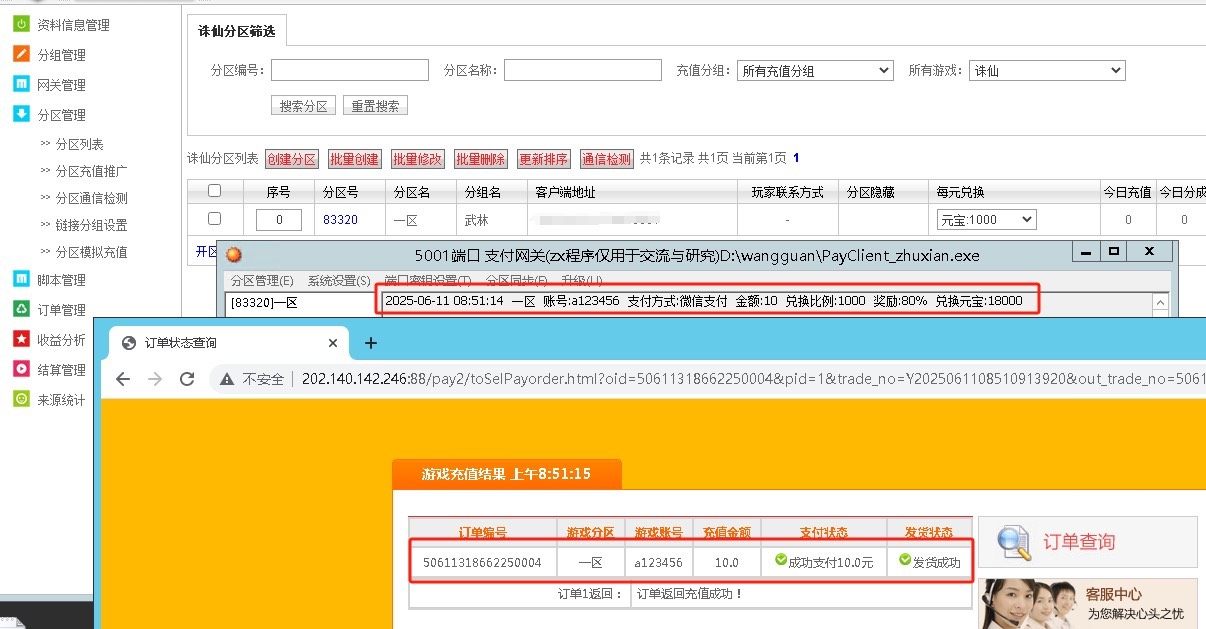
Task: Reload the order status page
Action: 187,379
